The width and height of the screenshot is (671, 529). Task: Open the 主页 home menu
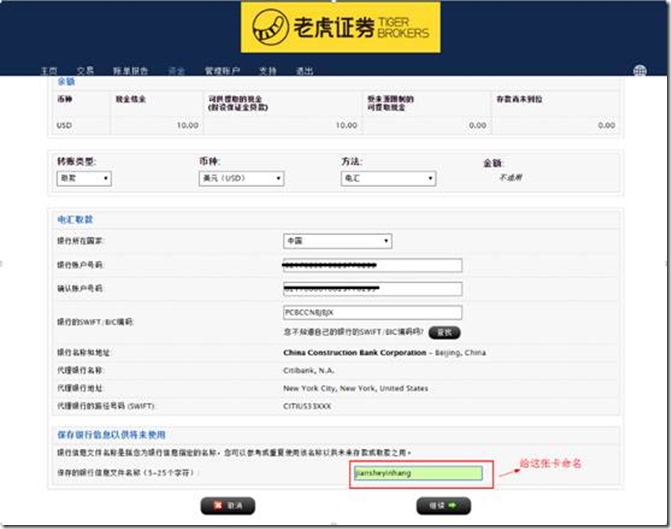pos(49,71)
